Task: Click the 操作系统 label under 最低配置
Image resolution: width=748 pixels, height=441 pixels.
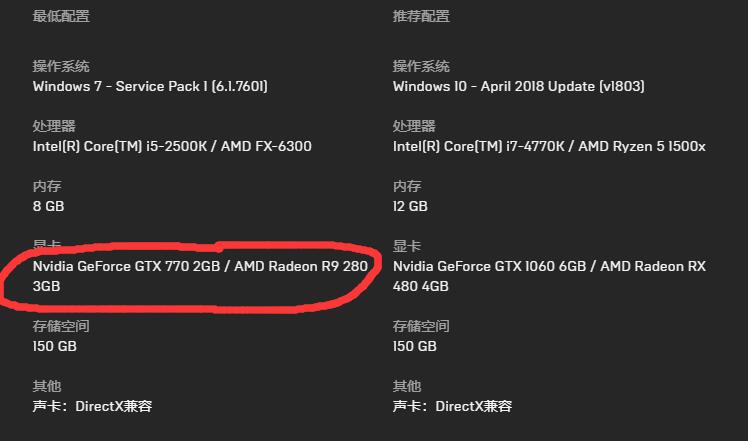Action: pyautogui.click(x=61, y=67)
